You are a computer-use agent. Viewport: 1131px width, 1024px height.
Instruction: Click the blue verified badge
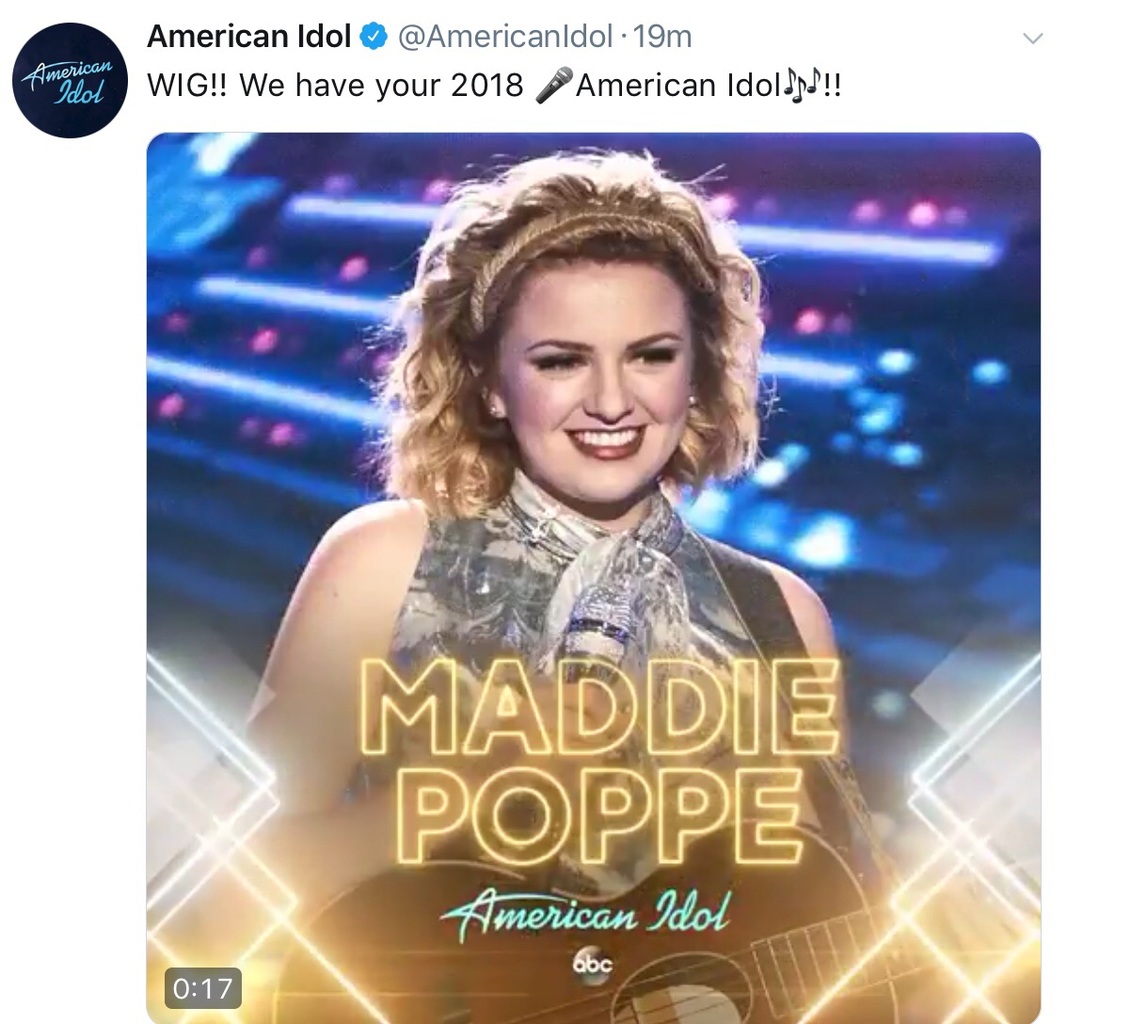pyautogui.click(x=374, y=36)
